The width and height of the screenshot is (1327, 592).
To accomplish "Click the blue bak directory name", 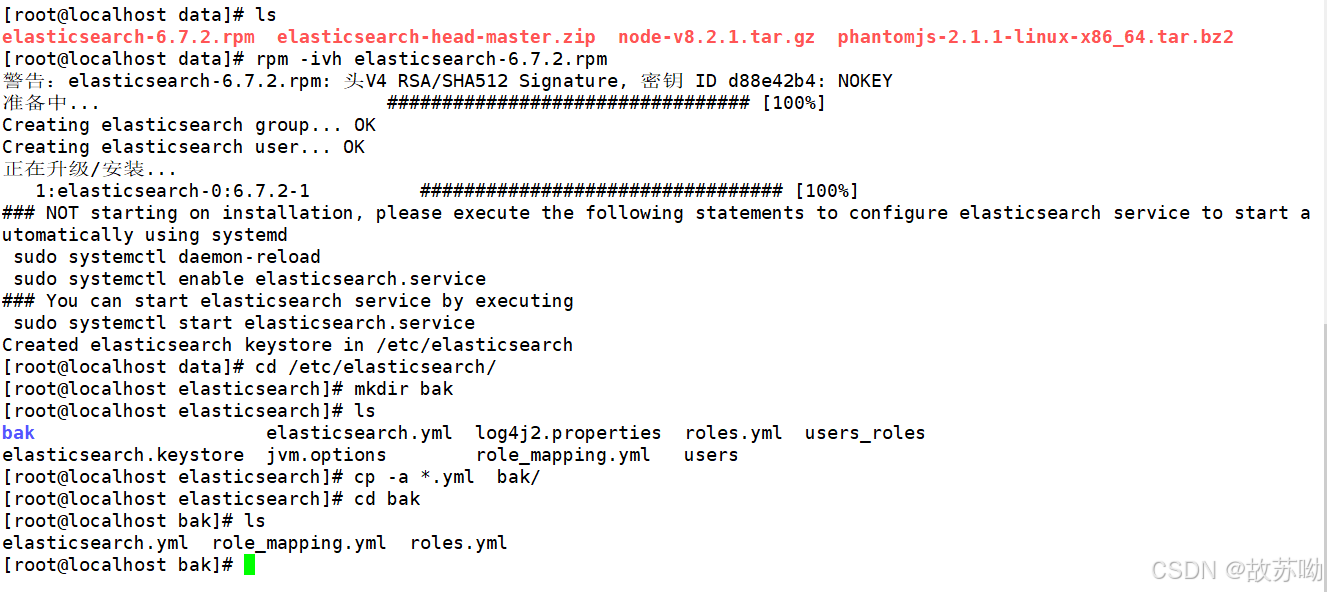I will click(x=18, y=433).
